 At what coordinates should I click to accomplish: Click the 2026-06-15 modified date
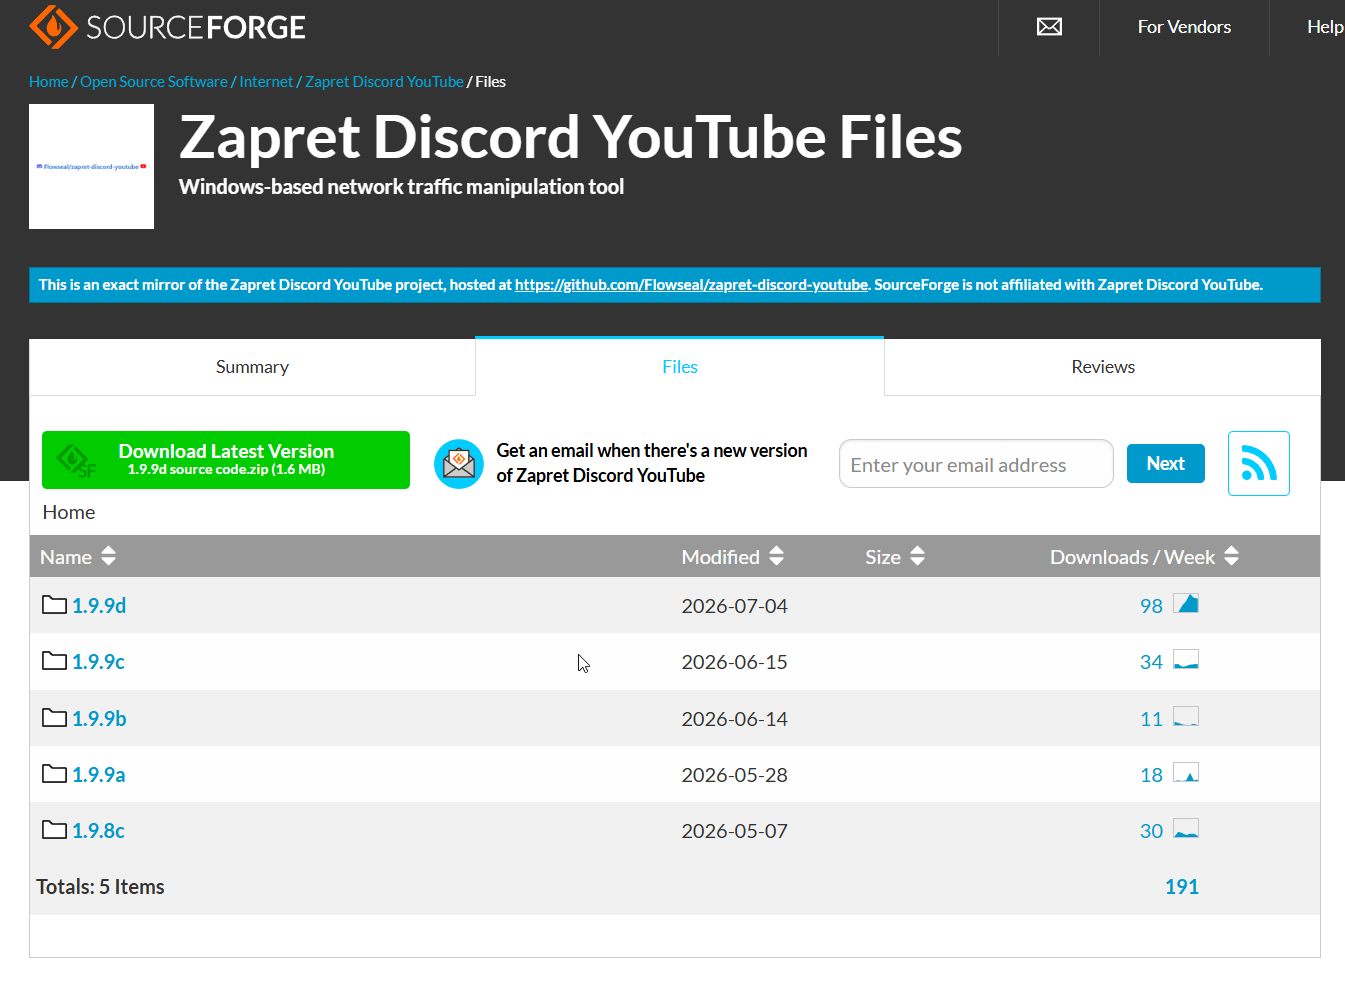click(x=734, y=662)
